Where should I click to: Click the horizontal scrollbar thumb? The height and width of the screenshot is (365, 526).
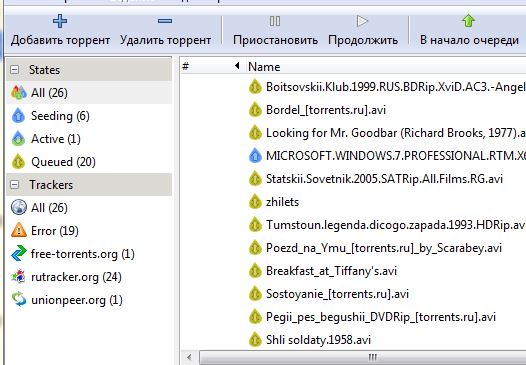[363, 357]
